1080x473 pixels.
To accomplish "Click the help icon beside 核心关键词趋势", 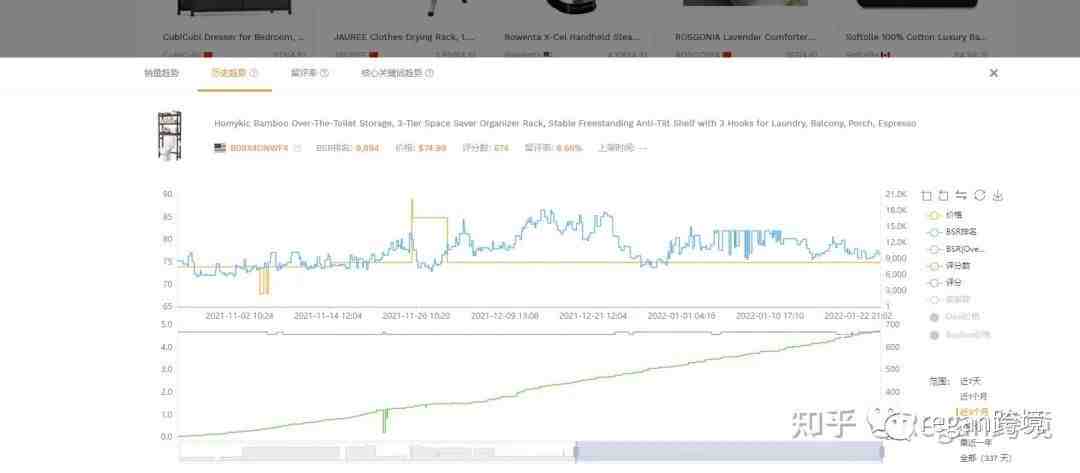I will [x=429, y=73].
